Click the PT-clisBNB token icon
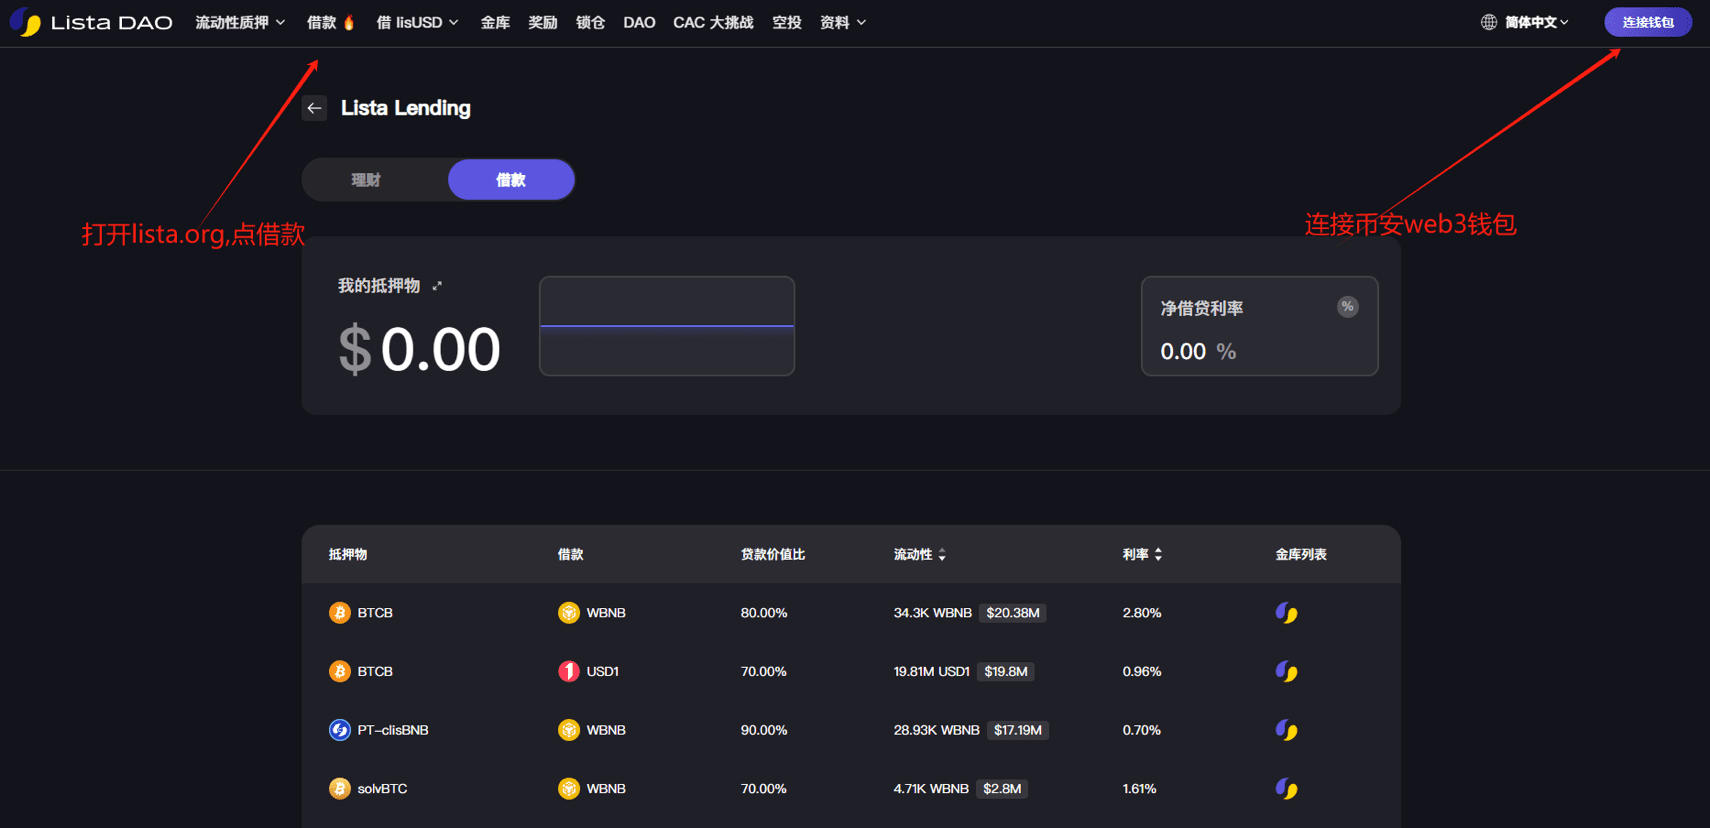The image size is (1710, 828). pos(340,730)
